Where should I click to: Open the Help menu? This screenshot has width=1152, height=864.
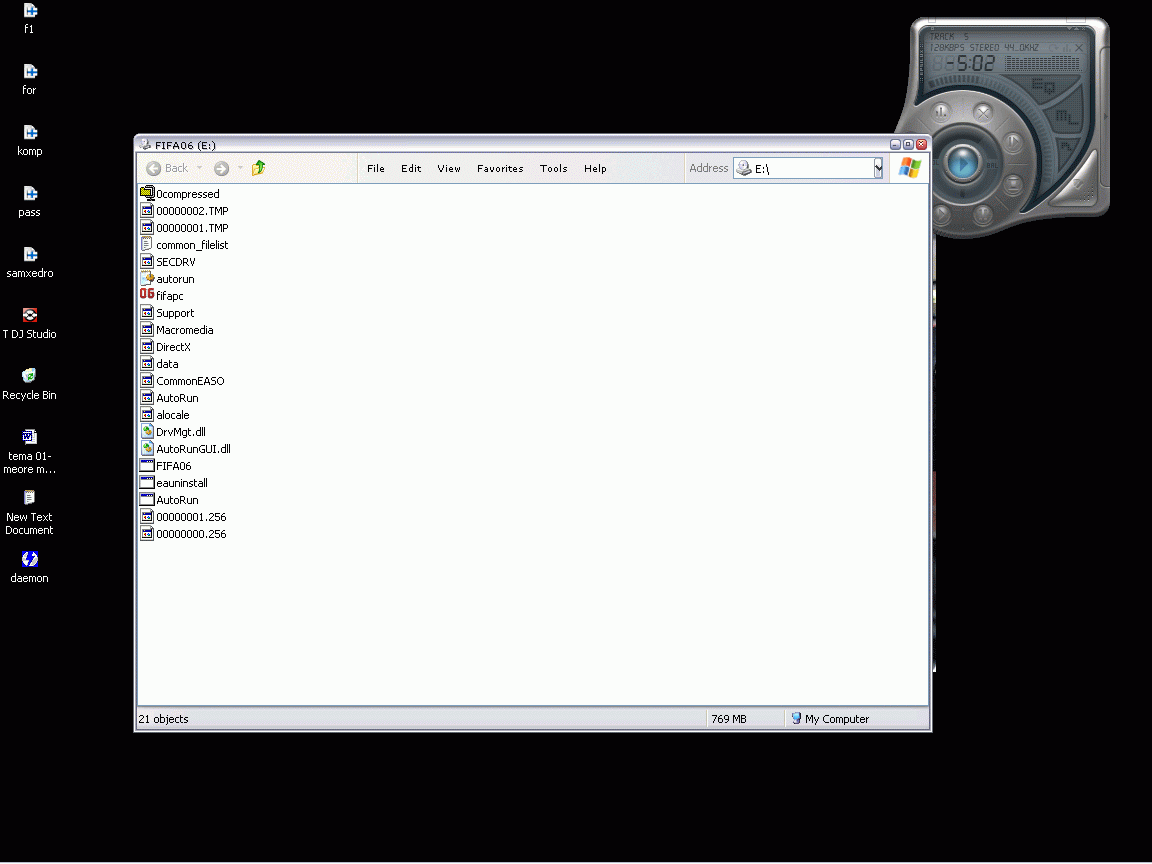596,168
